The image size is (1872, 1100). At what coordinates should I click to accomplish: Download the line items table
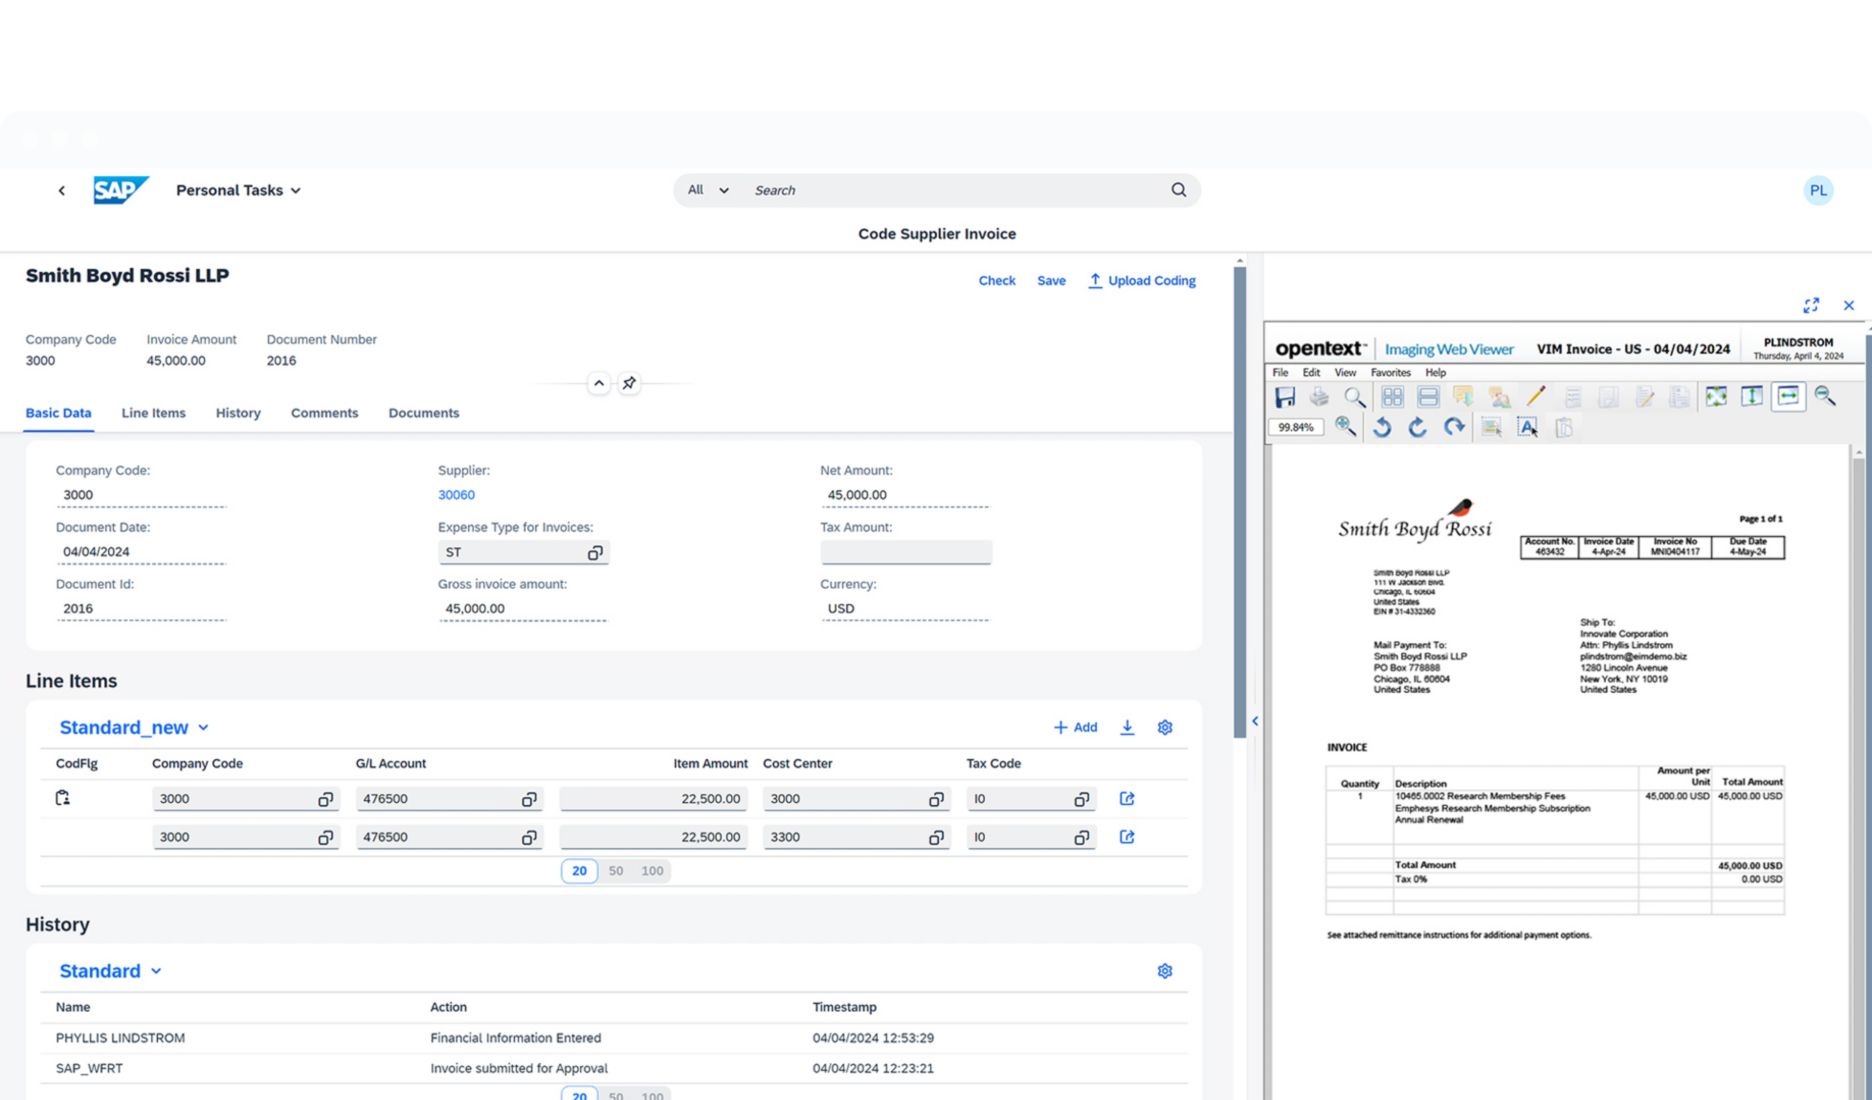coord(1127,727)
